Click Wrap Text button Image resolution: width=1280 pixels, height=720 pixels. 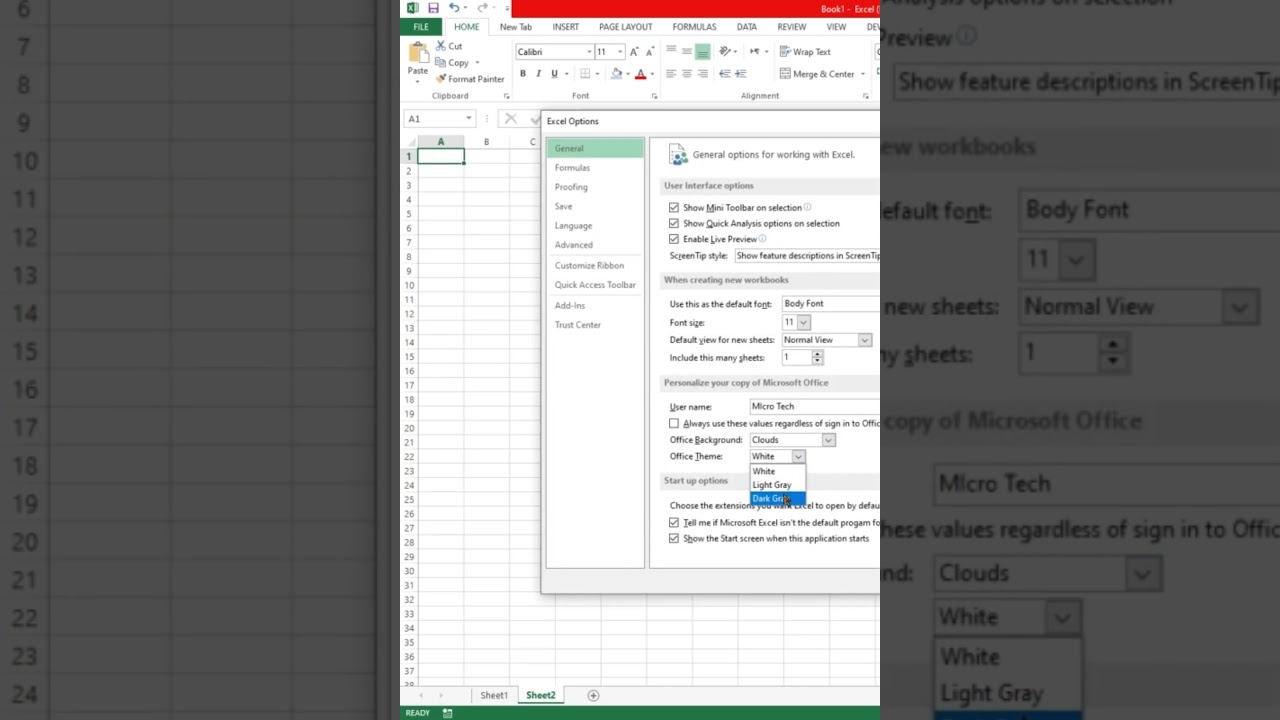coord(805,52)
